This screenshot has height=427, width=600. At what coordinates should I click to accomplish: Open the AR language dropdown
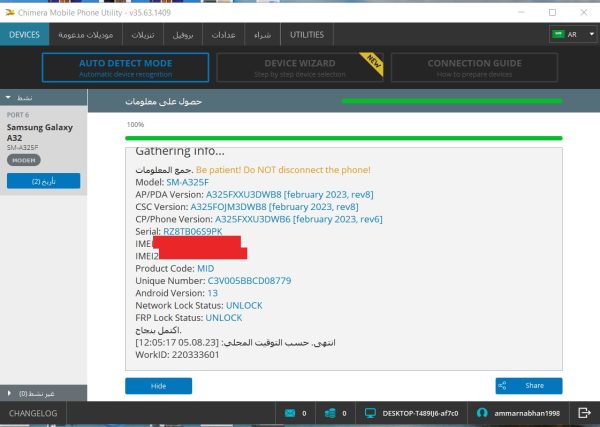(573, 34)
